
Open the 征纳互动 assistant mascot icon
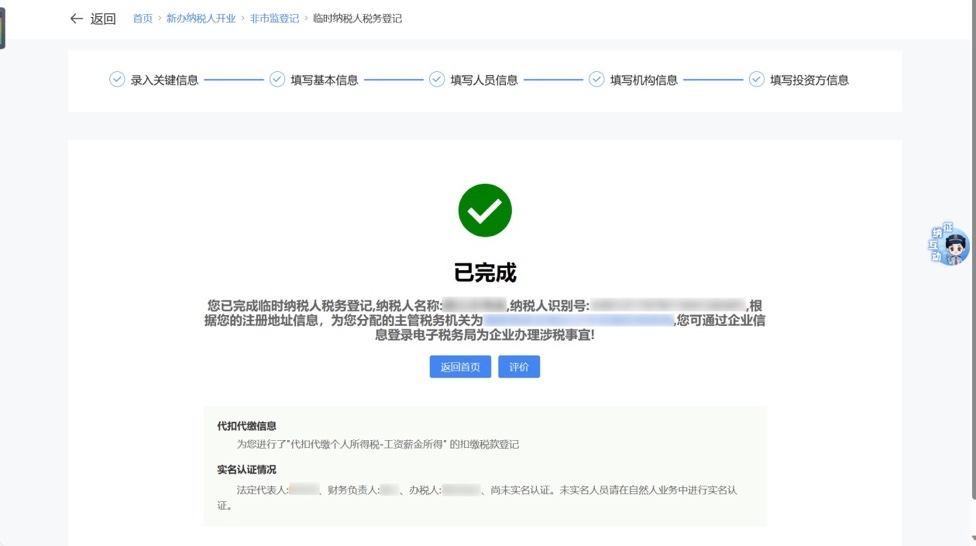click(x=949, y=244)
